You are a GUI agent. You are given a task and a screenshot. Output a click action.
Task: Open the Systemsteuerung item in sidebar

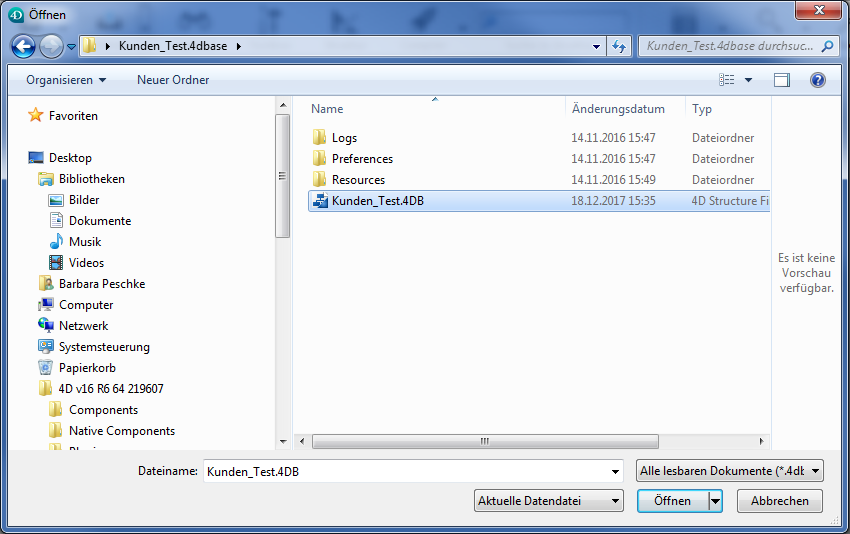click(104, 347)
